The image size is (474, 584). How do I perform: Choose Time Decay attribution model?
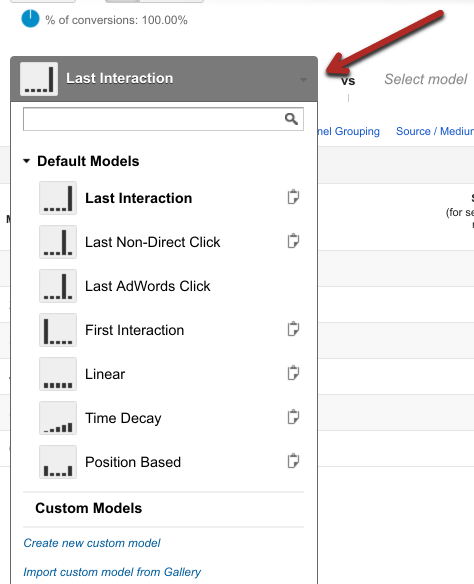coord(123,418)
